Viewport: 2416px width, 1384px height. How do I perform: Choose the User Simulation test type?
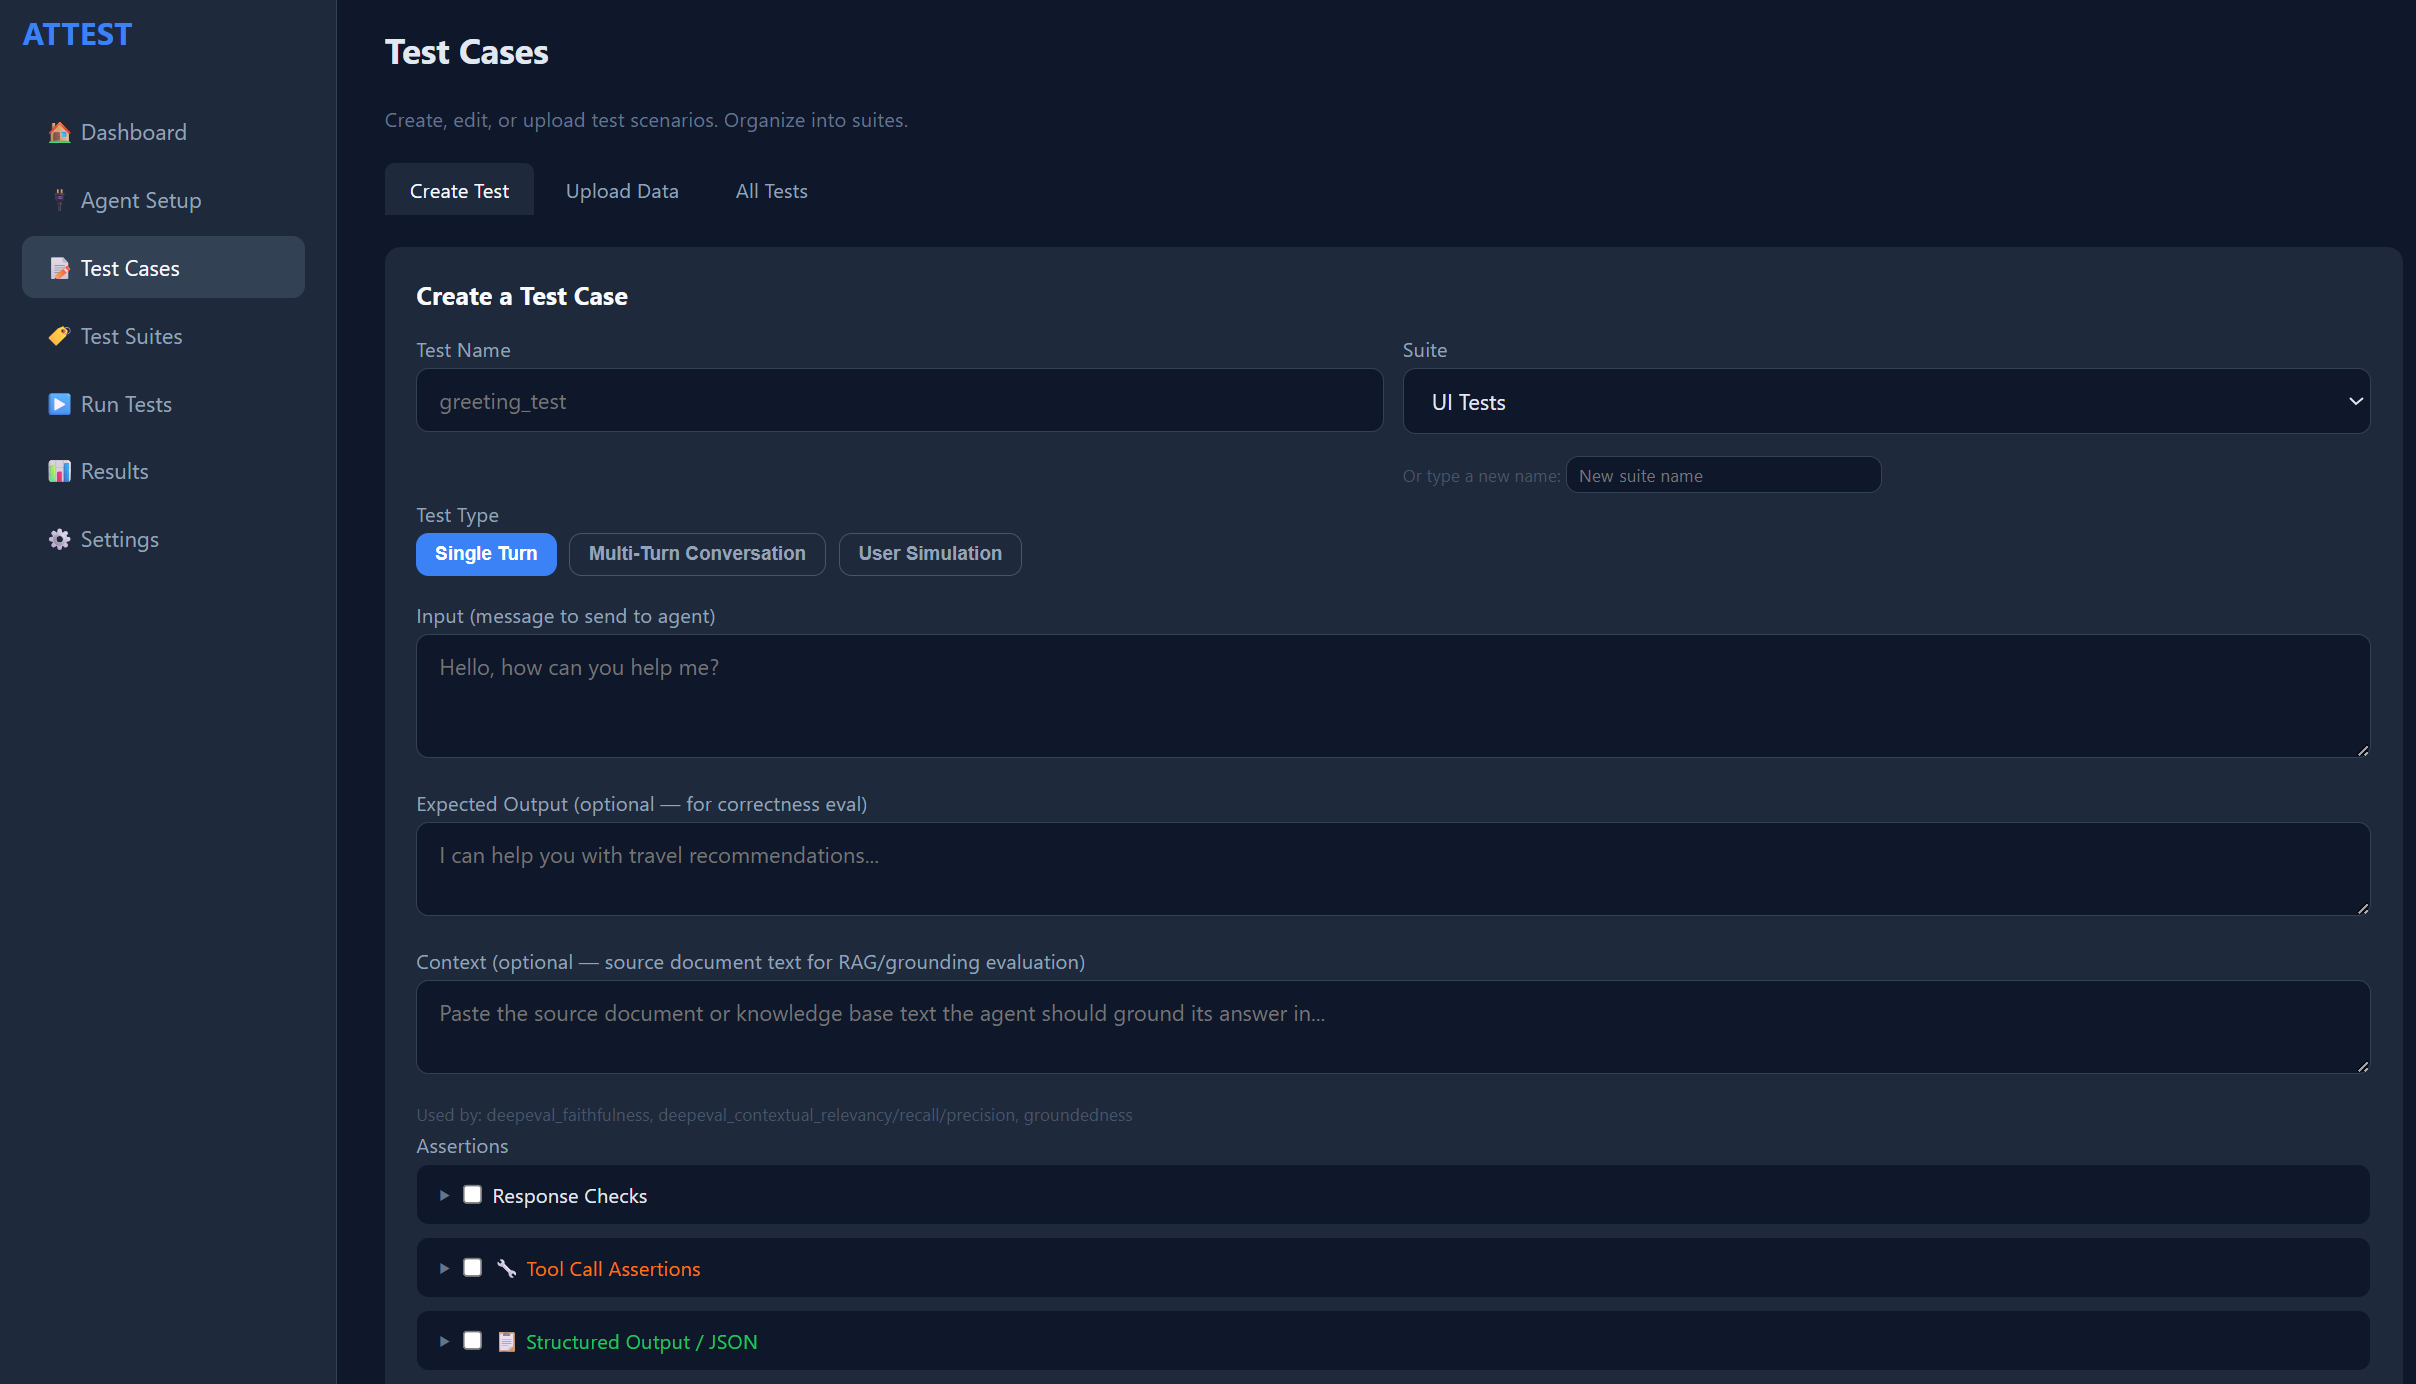pos(930,554)
